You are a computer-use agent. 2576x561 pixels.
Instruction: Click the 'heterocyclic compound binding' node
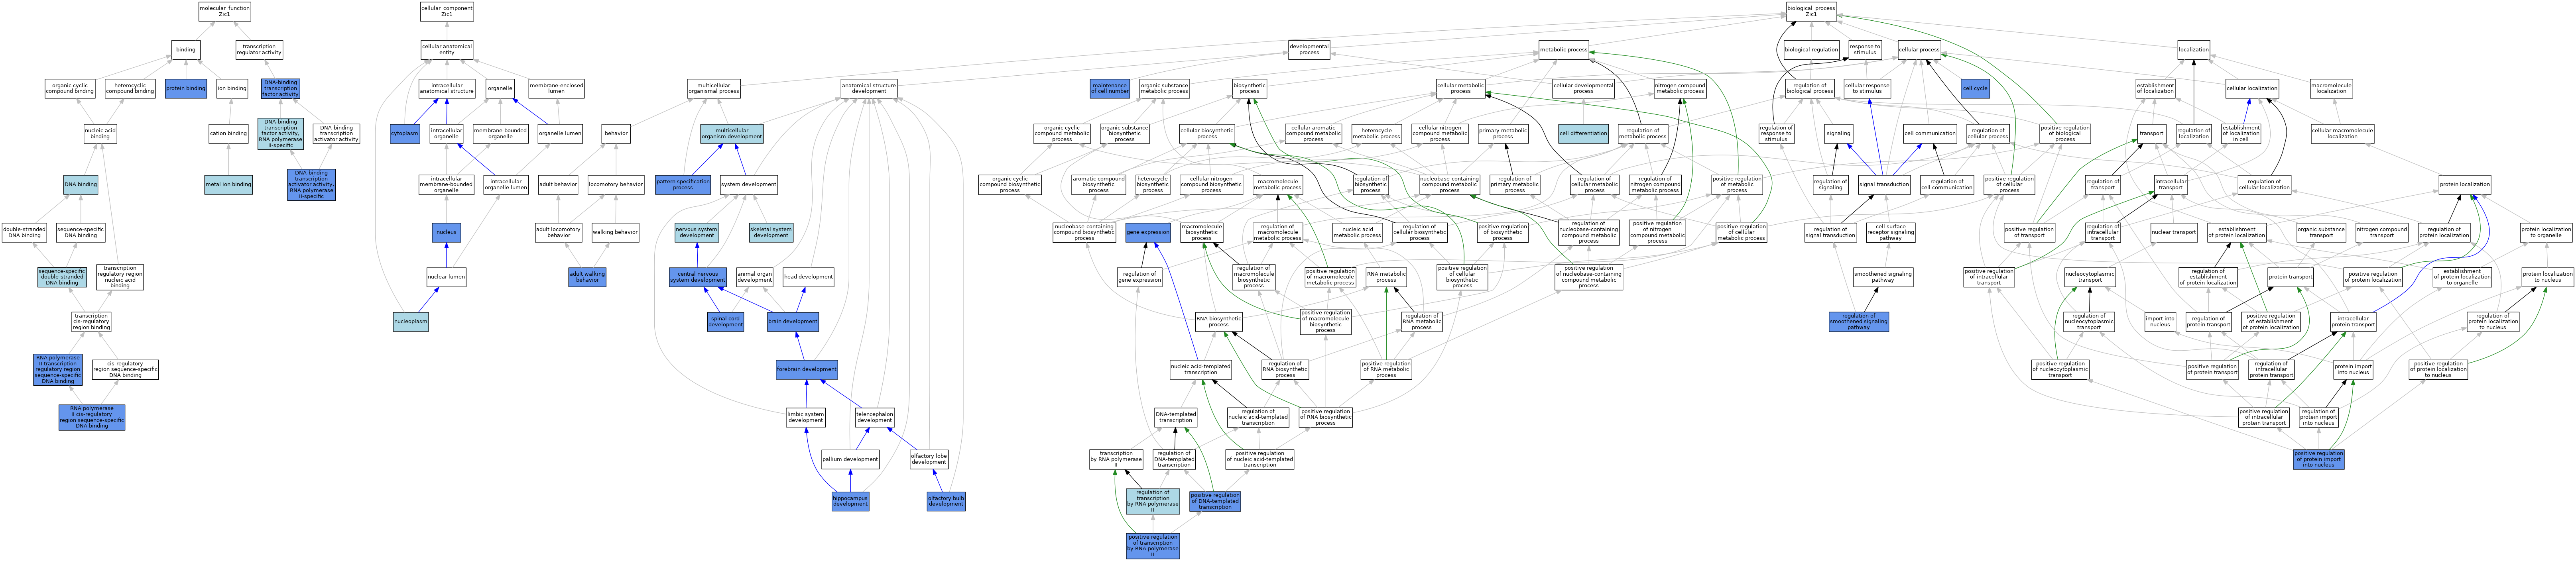[x=130, y=88]
